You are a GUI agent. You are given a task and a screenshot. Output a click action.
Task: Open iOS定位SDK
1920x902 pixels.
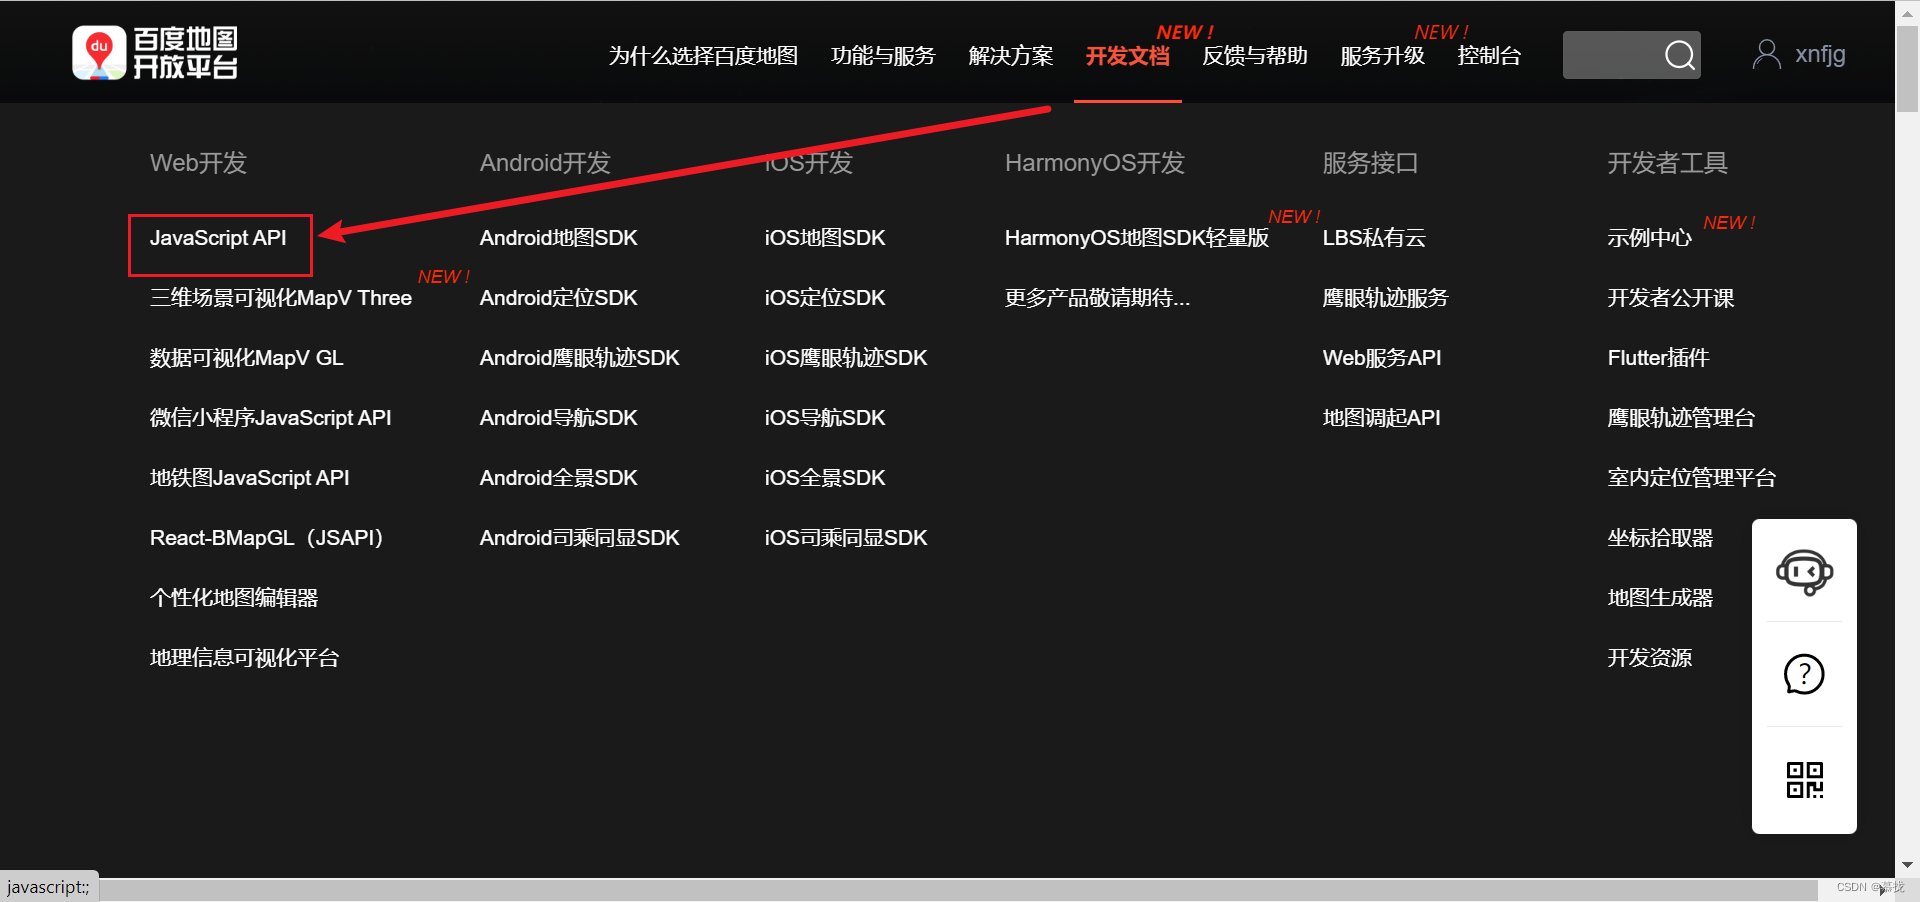pos(825,298)
